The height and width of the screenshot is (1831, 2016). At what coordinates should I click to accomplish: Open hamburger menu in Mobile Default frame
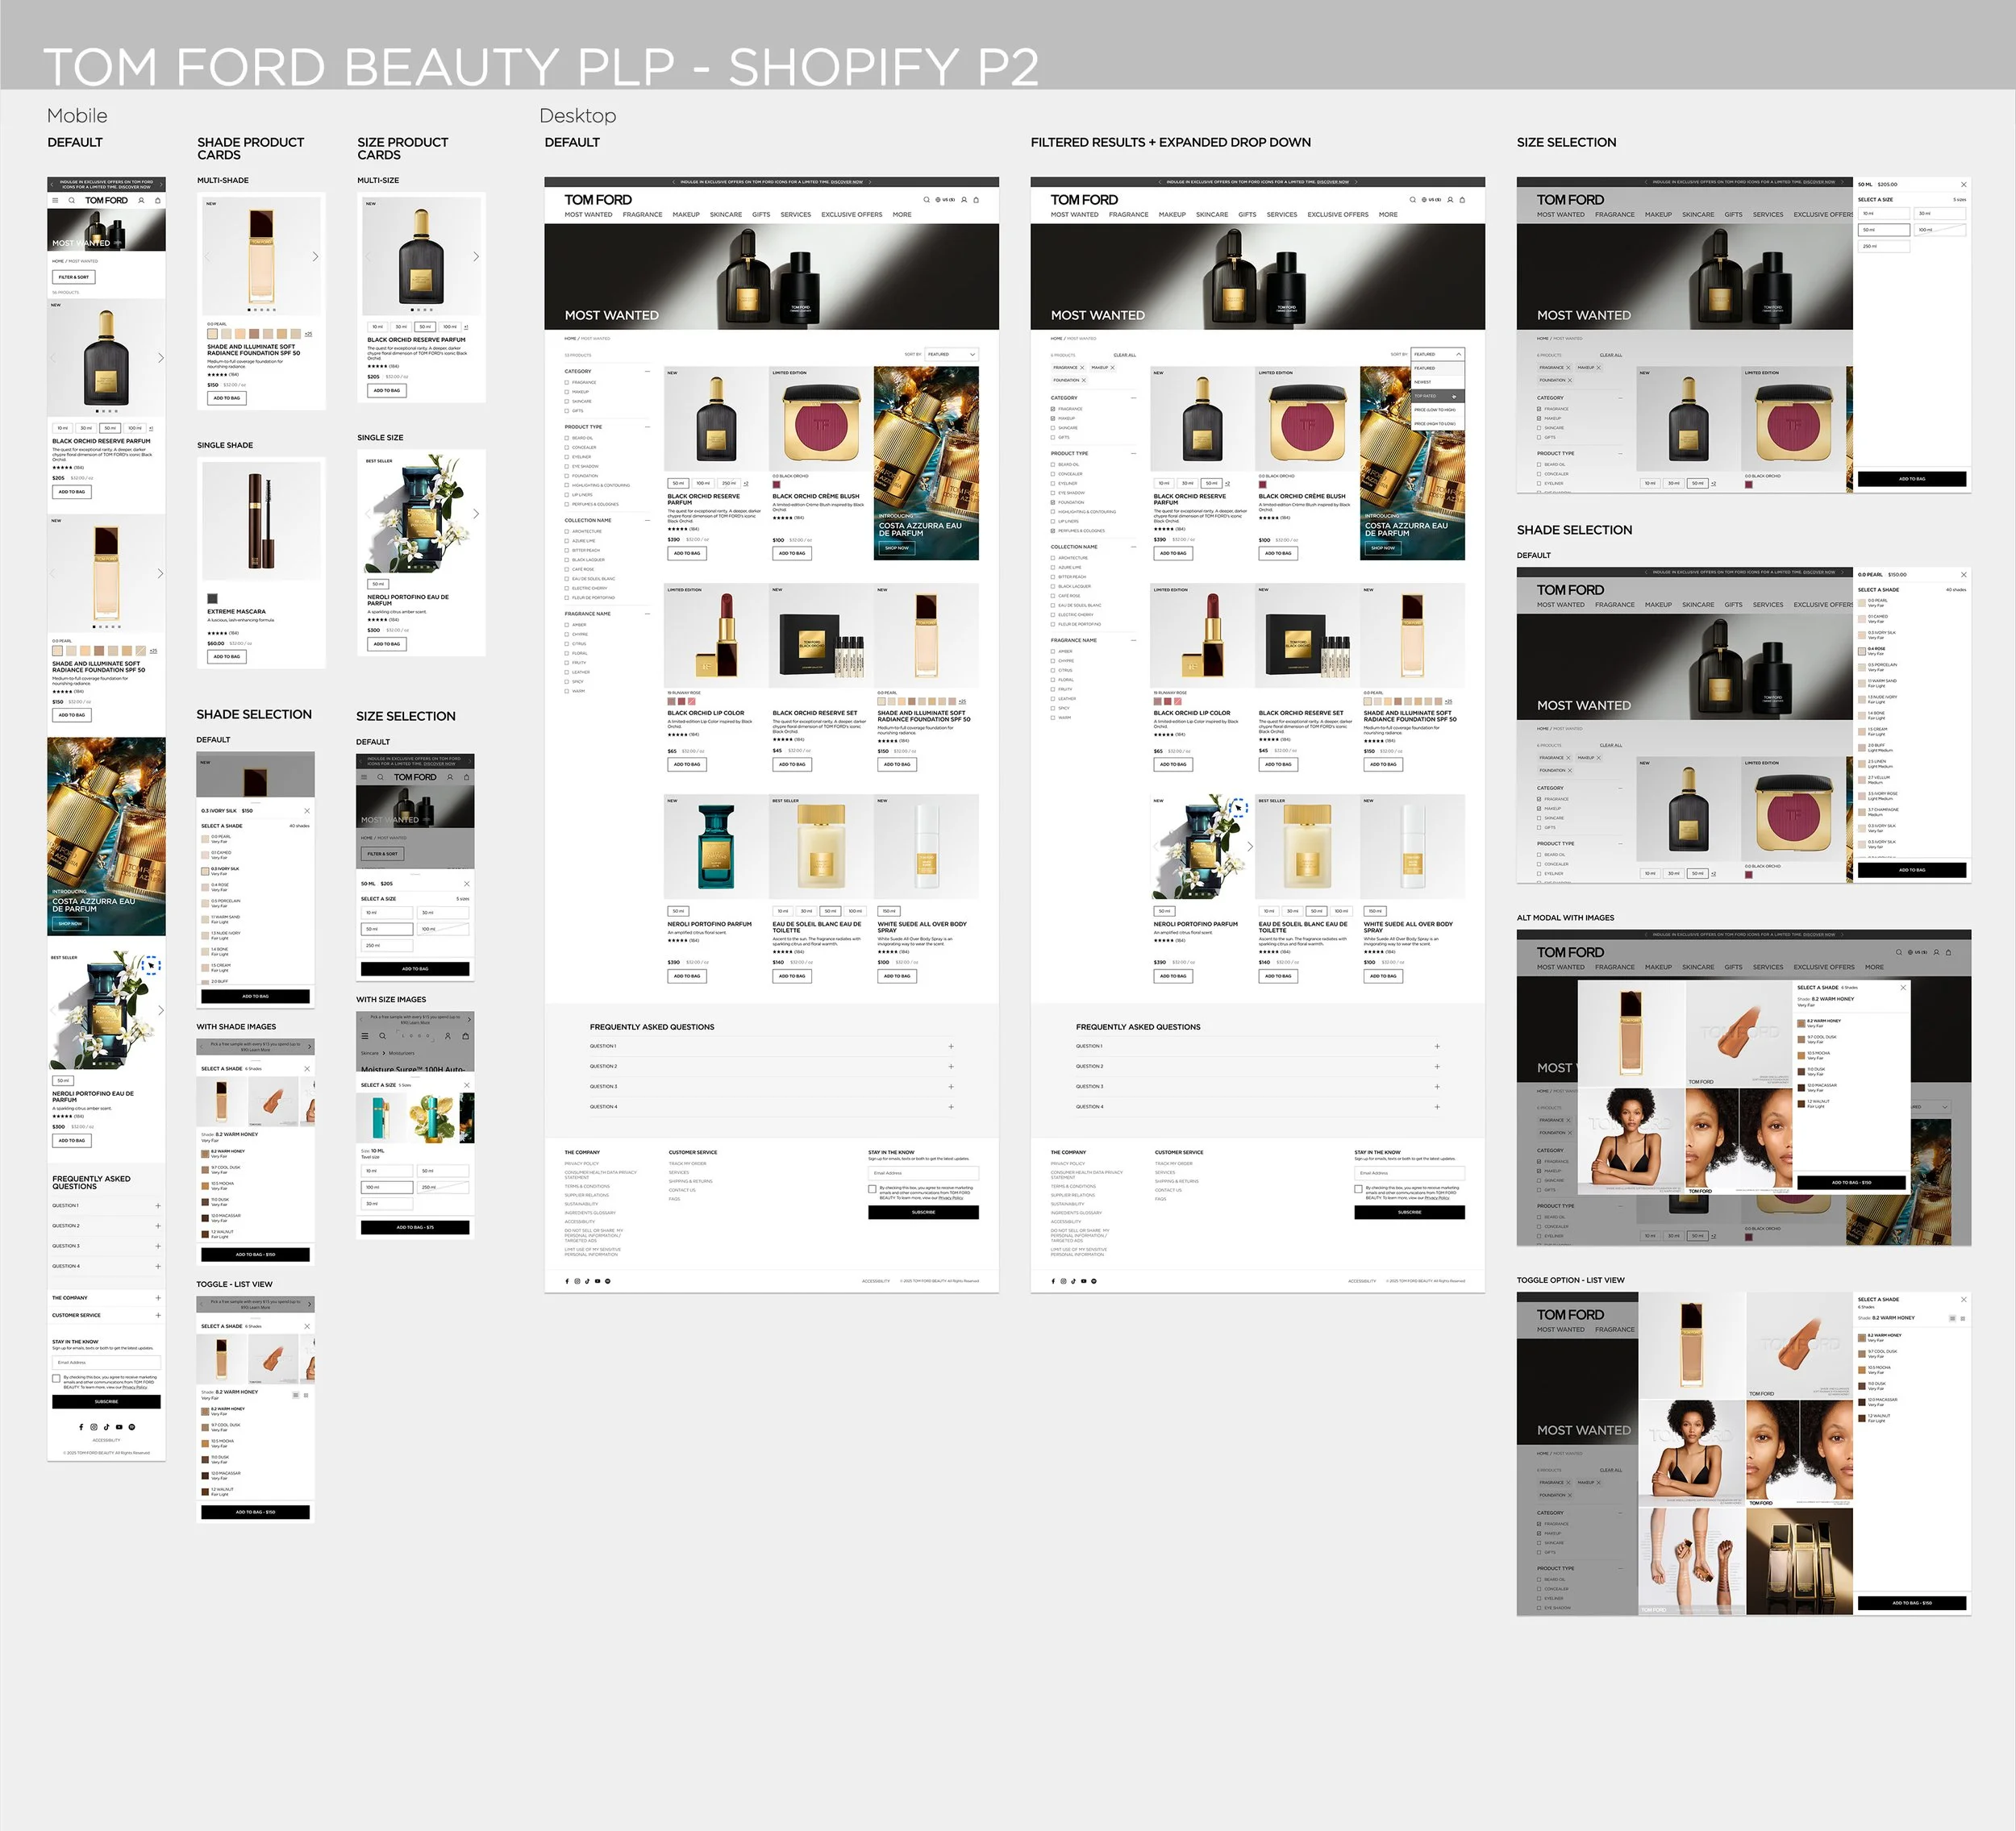click(55, 201)
